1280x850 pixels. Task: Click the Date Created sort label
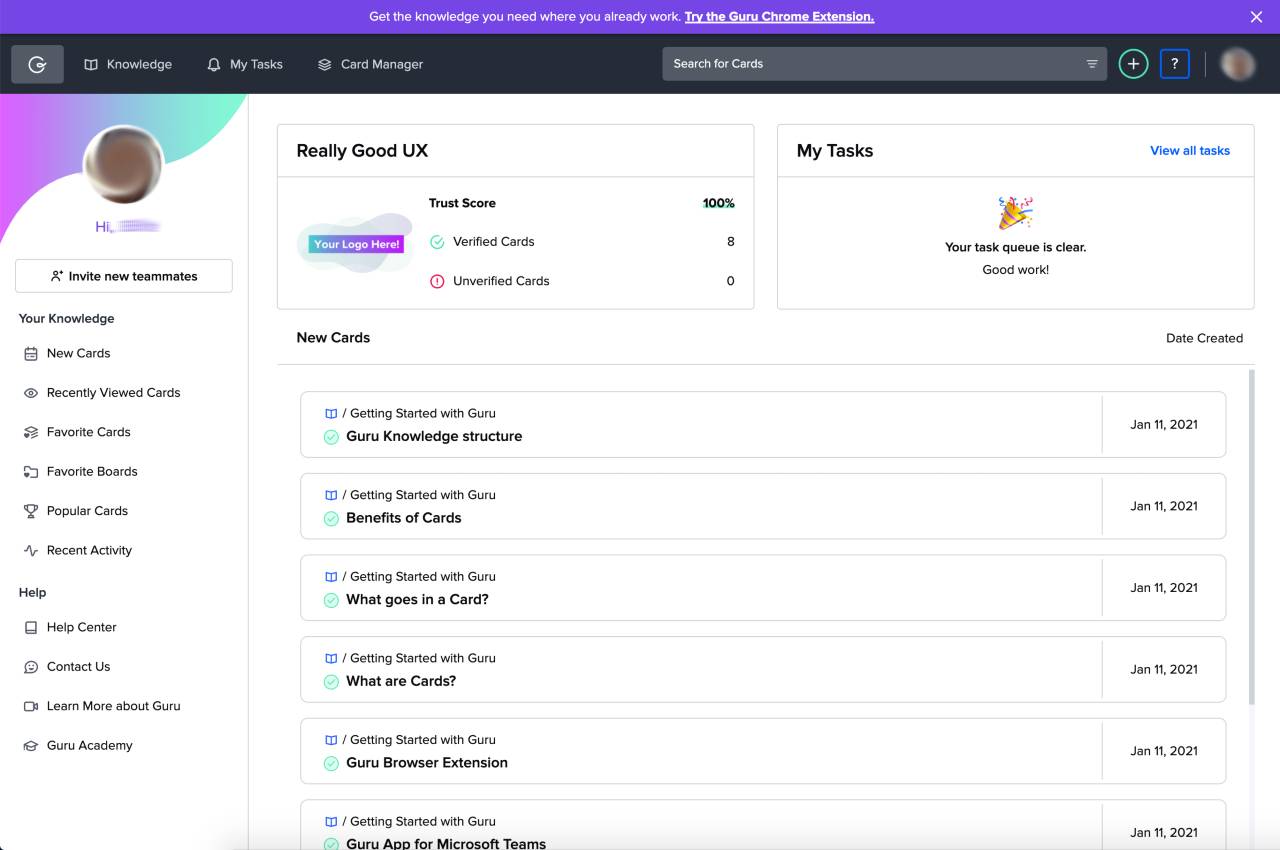1204,338
